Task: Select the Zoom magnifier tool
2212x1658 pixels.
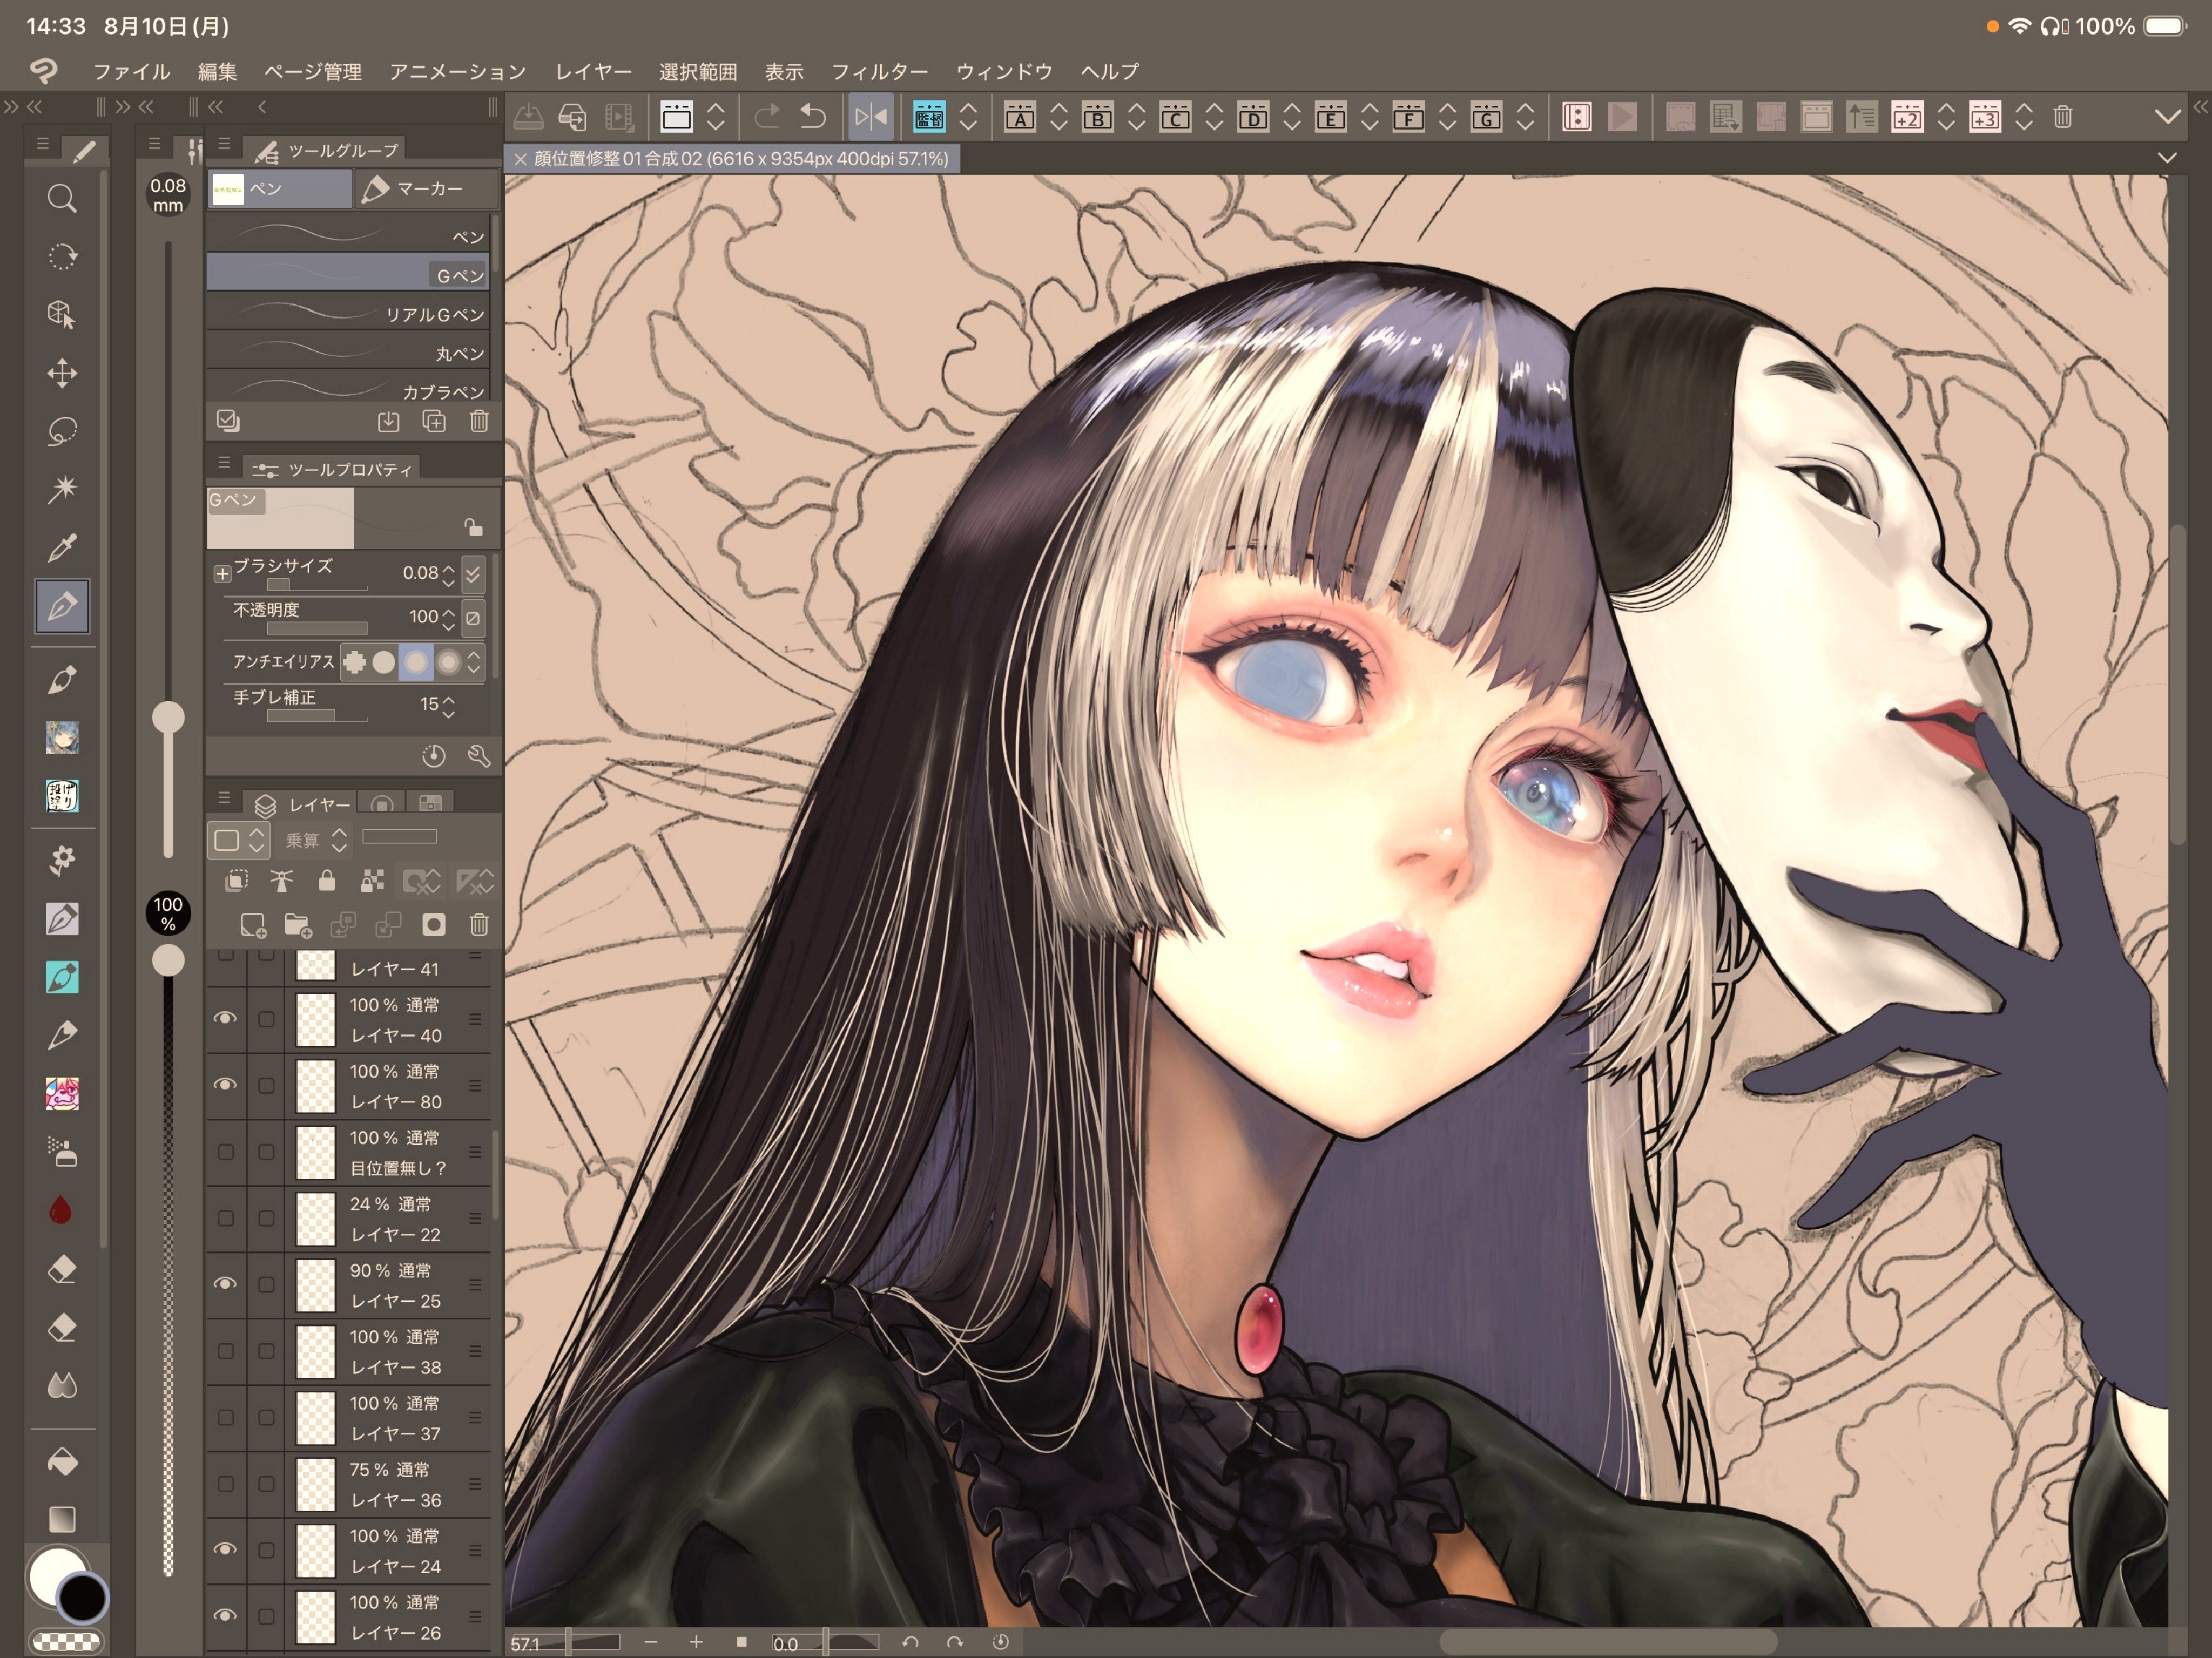Action: [62, 198]
